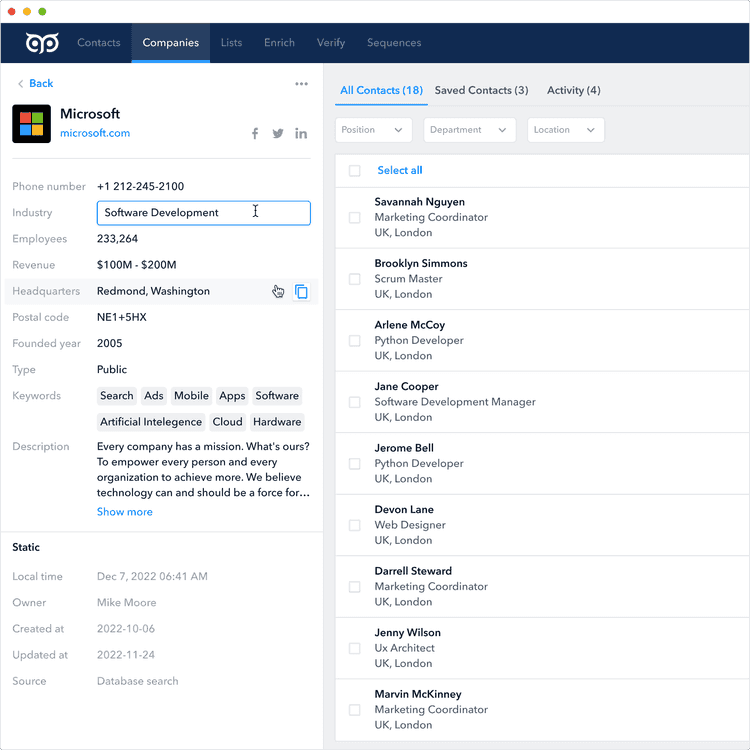The image size is (750, 750).
Task: Tick the checkbox for Savannah Nguyen
Action: pos(355,218)
